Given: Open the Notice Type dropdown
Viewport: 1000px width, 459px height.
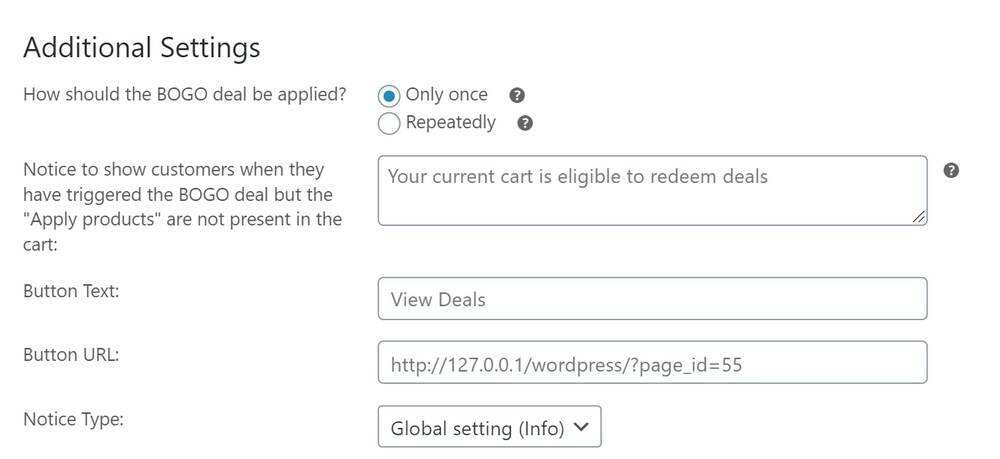Looking at the screenshot, I should [x=489, y=427].
